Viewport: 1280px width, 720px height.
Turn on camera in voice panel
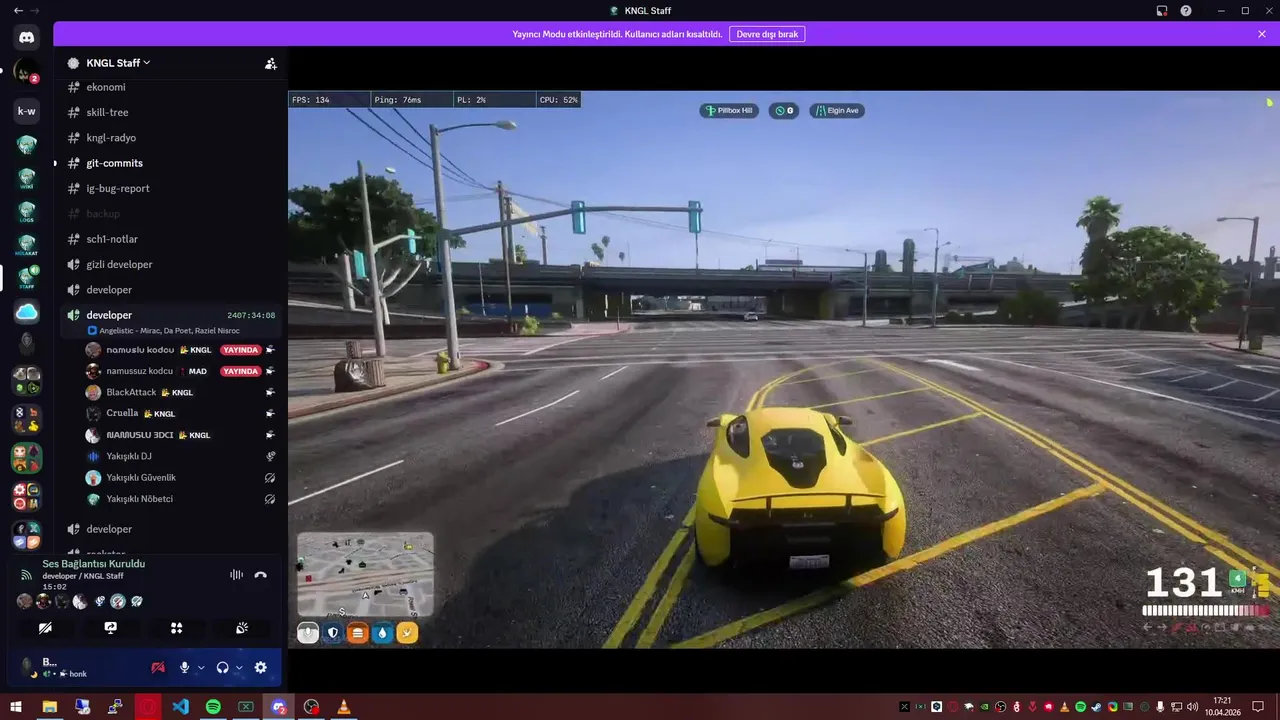click(45, 628)
